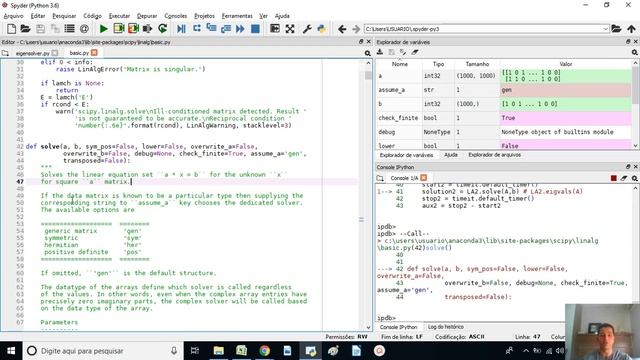Remove all variables eraser icon
The height and width of the screenshot is (360, 640).
(415, 52)
